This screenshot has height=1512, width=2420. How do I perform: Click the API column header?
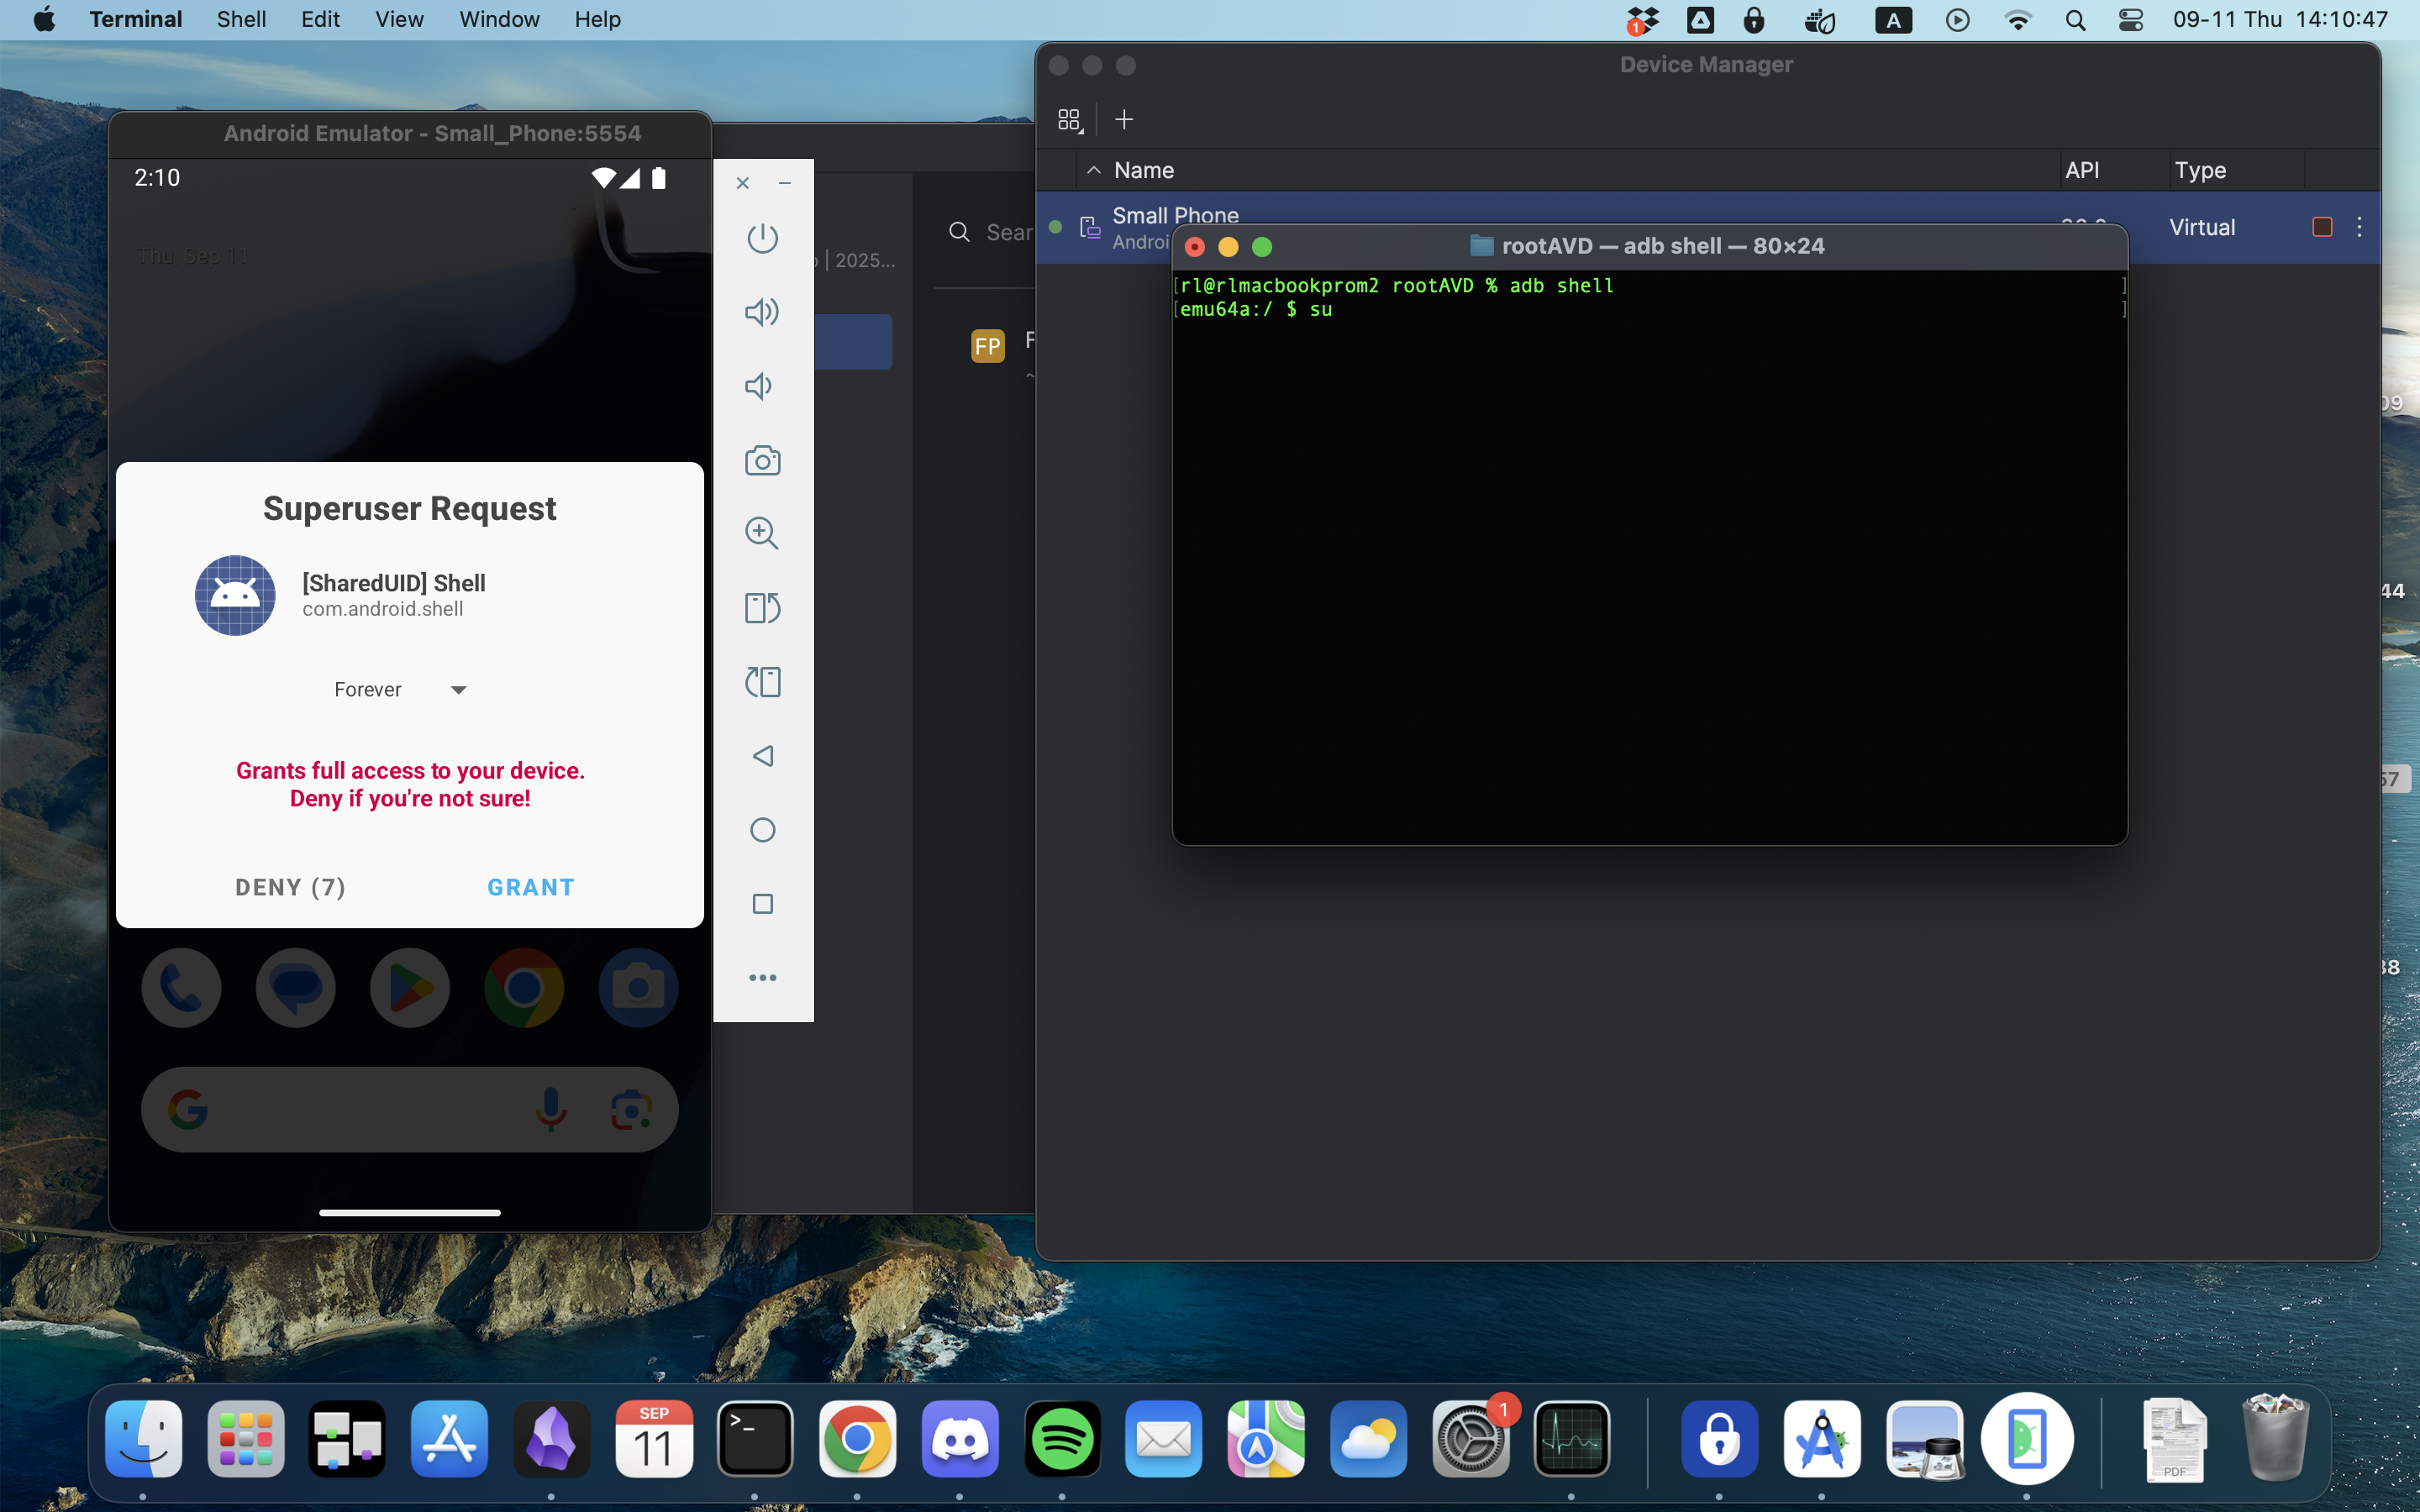pos(2082,170)
